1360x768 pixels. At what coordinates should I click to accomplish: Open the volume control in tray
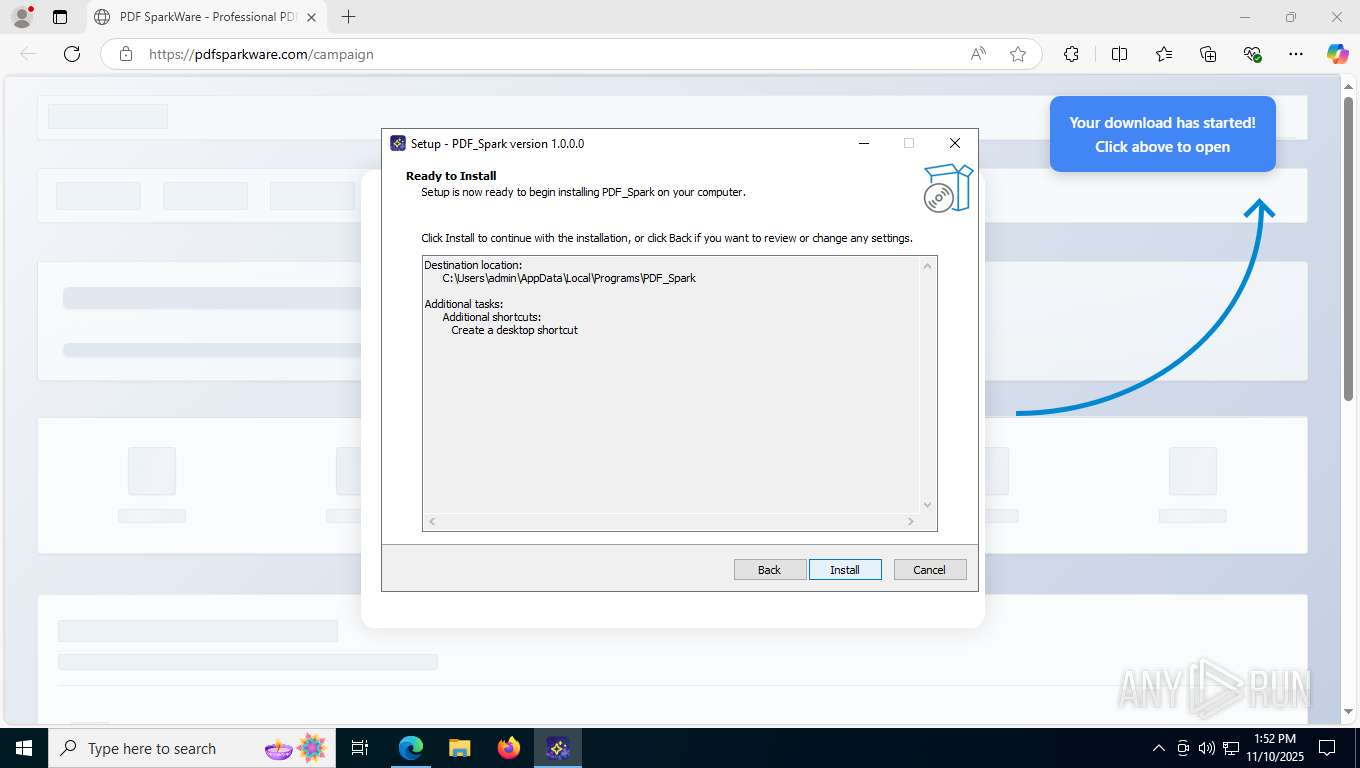[1206, 748]
